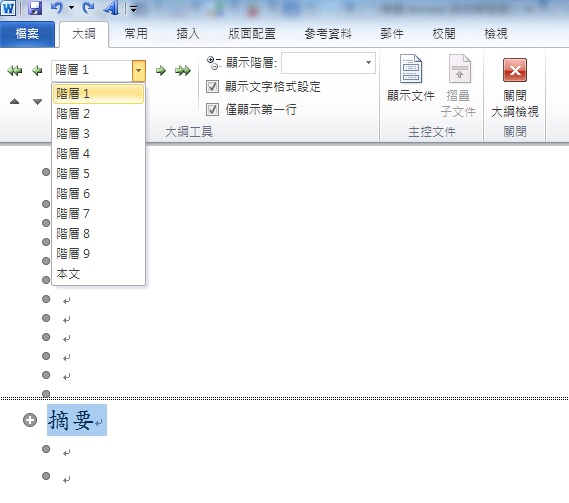The image size is (569, 503).
Task: Select 階層 3 in the dropdown list
Action: [x=98, y=134]
